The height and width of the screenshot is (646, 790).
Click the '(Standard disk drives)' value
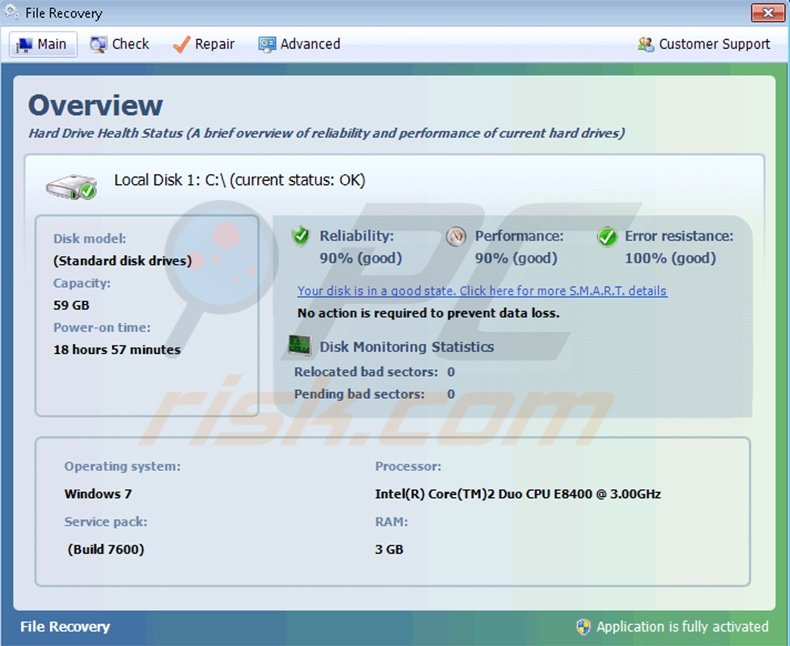[122, 261]
